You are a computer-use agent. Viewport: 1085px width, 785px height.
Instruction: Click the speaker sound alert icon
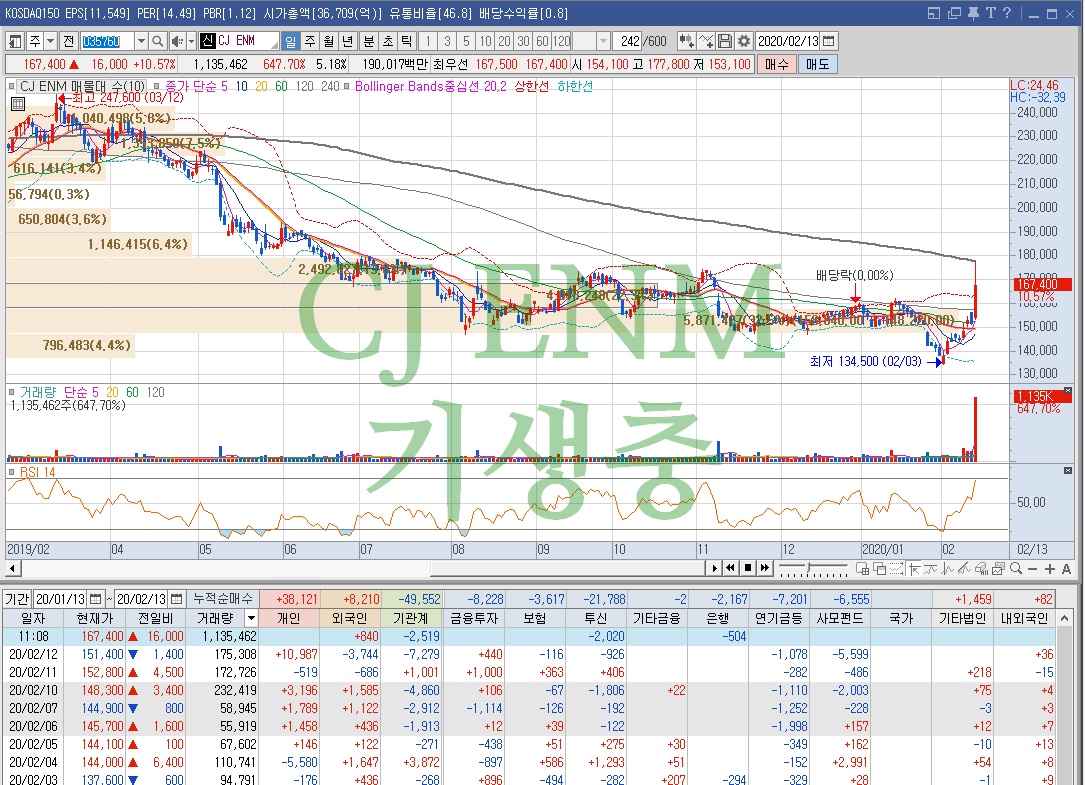pos(176,42)
